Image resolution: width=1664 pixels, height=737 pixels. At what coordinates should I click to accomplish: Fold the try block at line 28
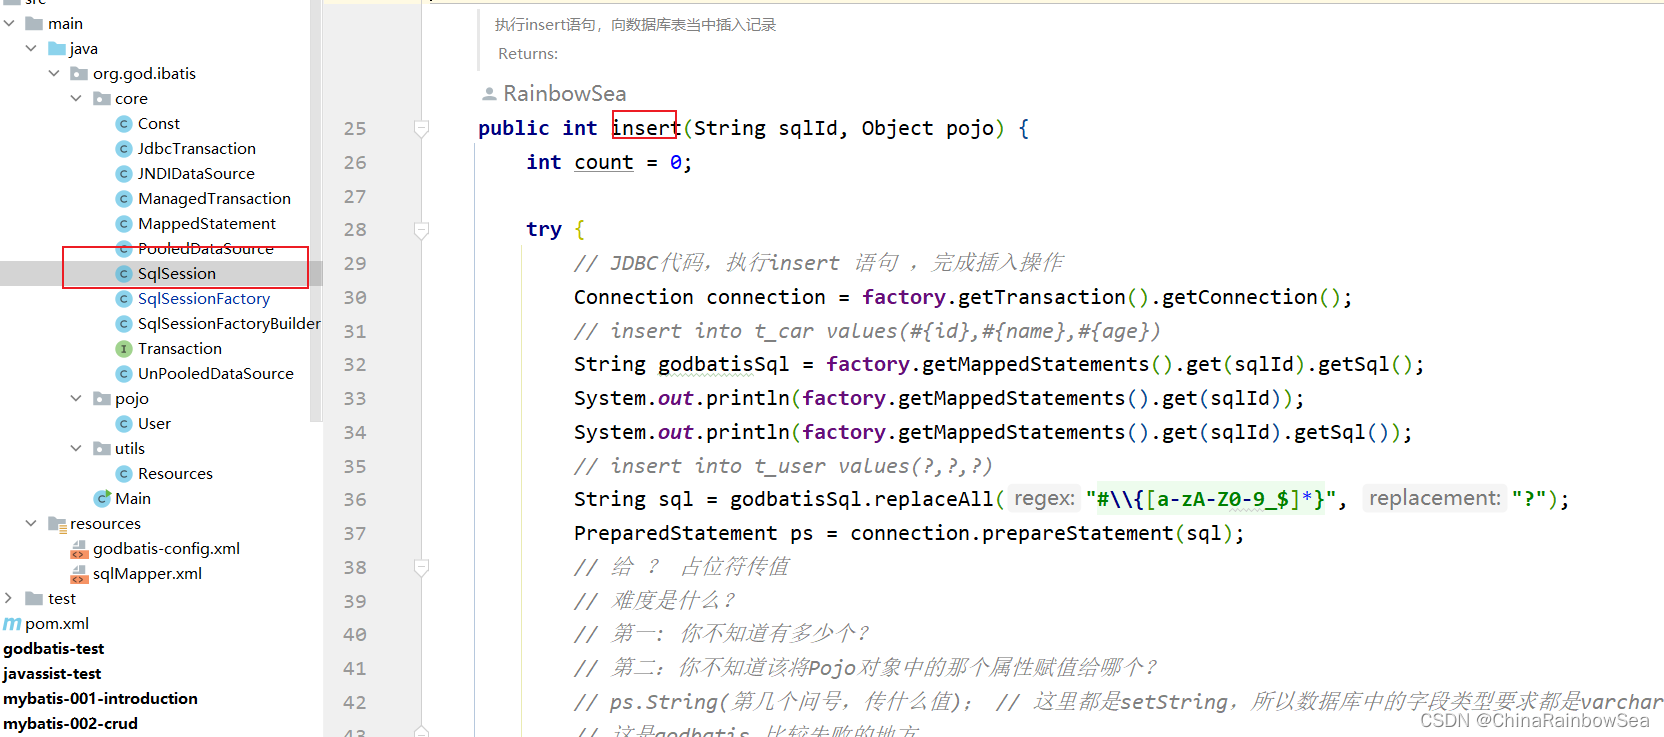pyautogui.click(x=422, y=230)
